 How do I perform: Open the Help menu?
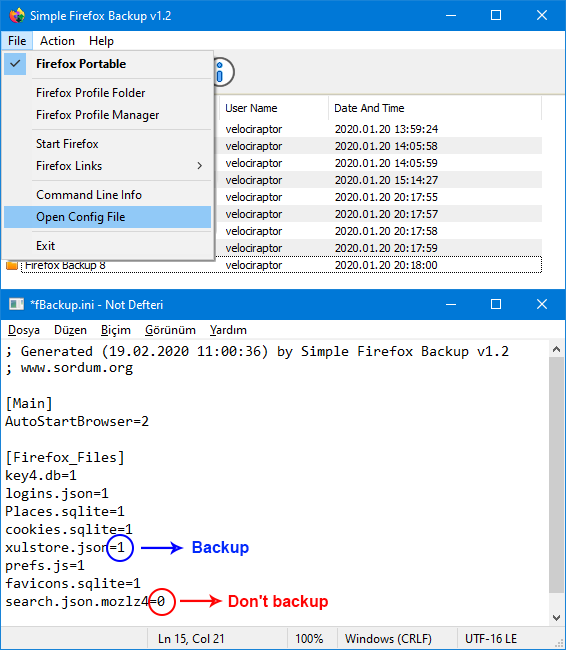[x=101, y=41]
